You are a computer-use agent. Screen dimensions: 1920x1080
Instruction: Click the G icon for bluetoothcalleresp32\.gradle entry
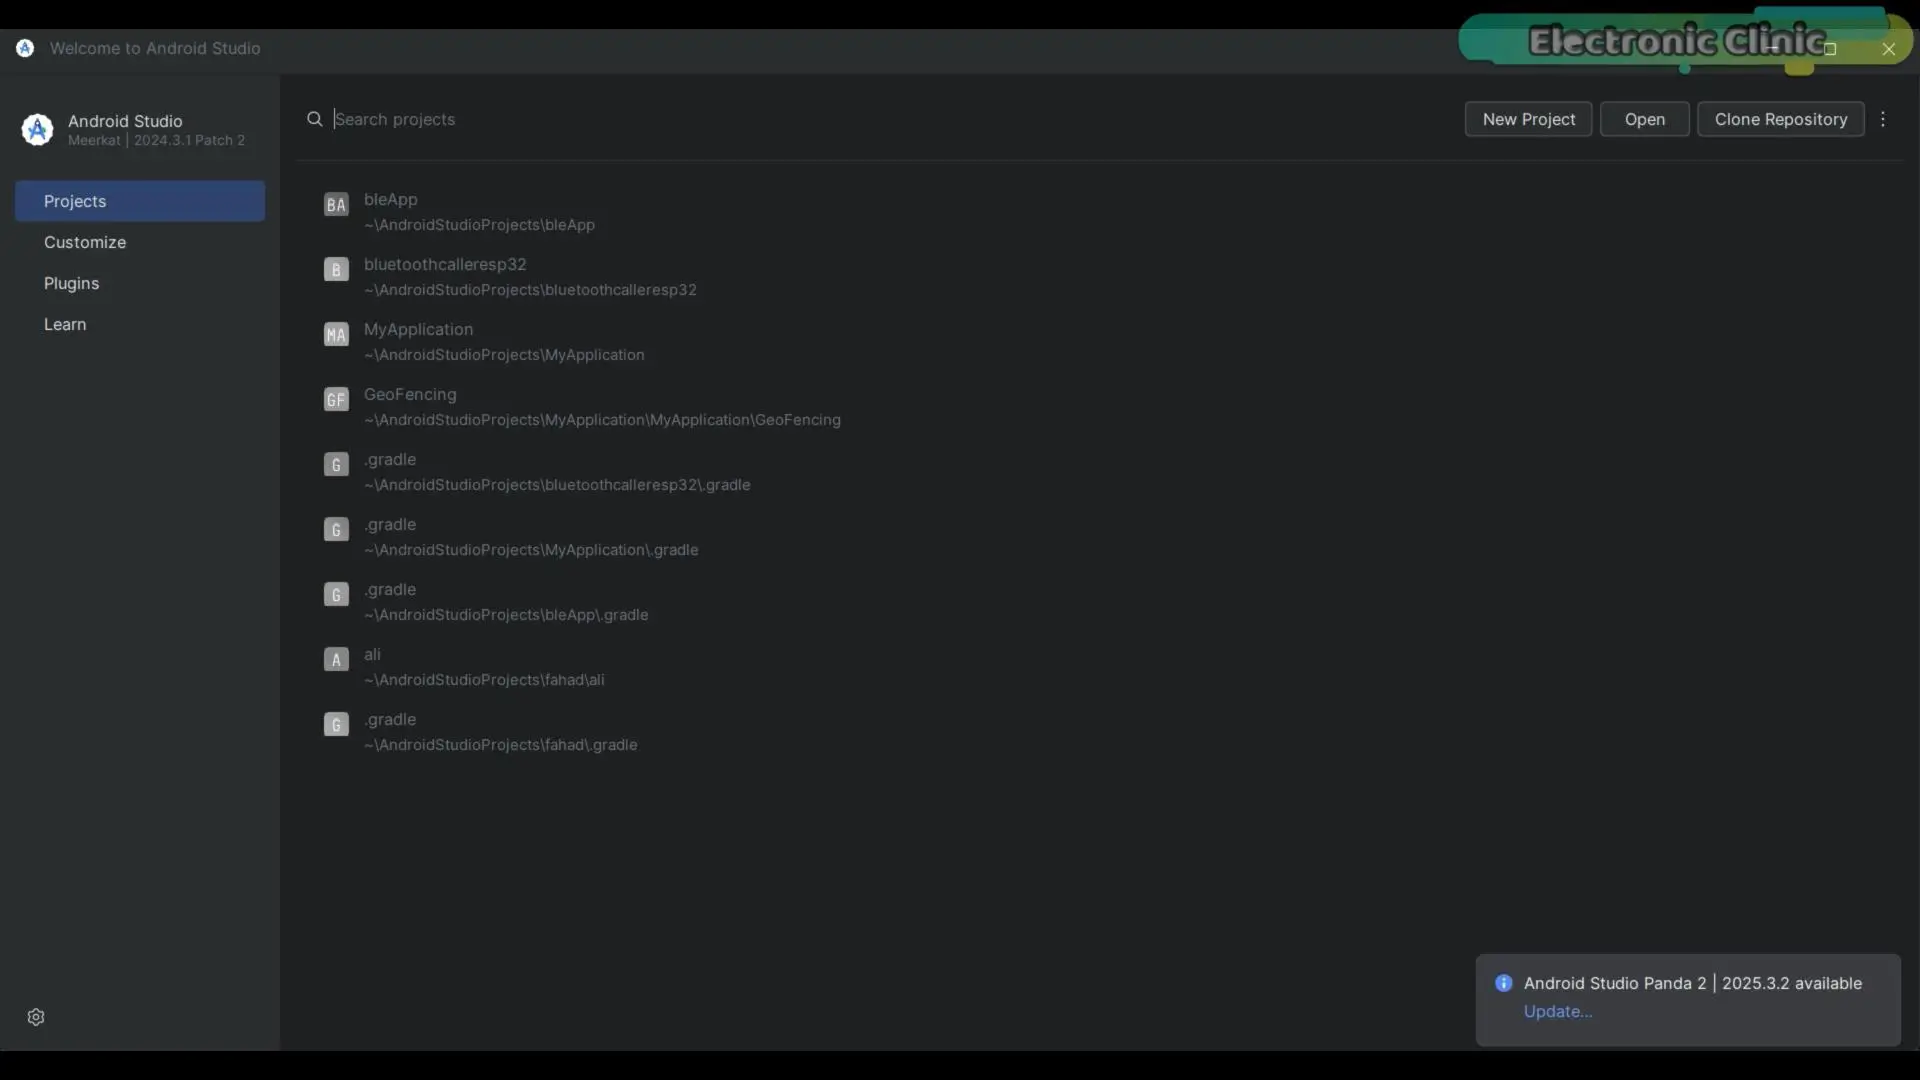coord(336,465)
